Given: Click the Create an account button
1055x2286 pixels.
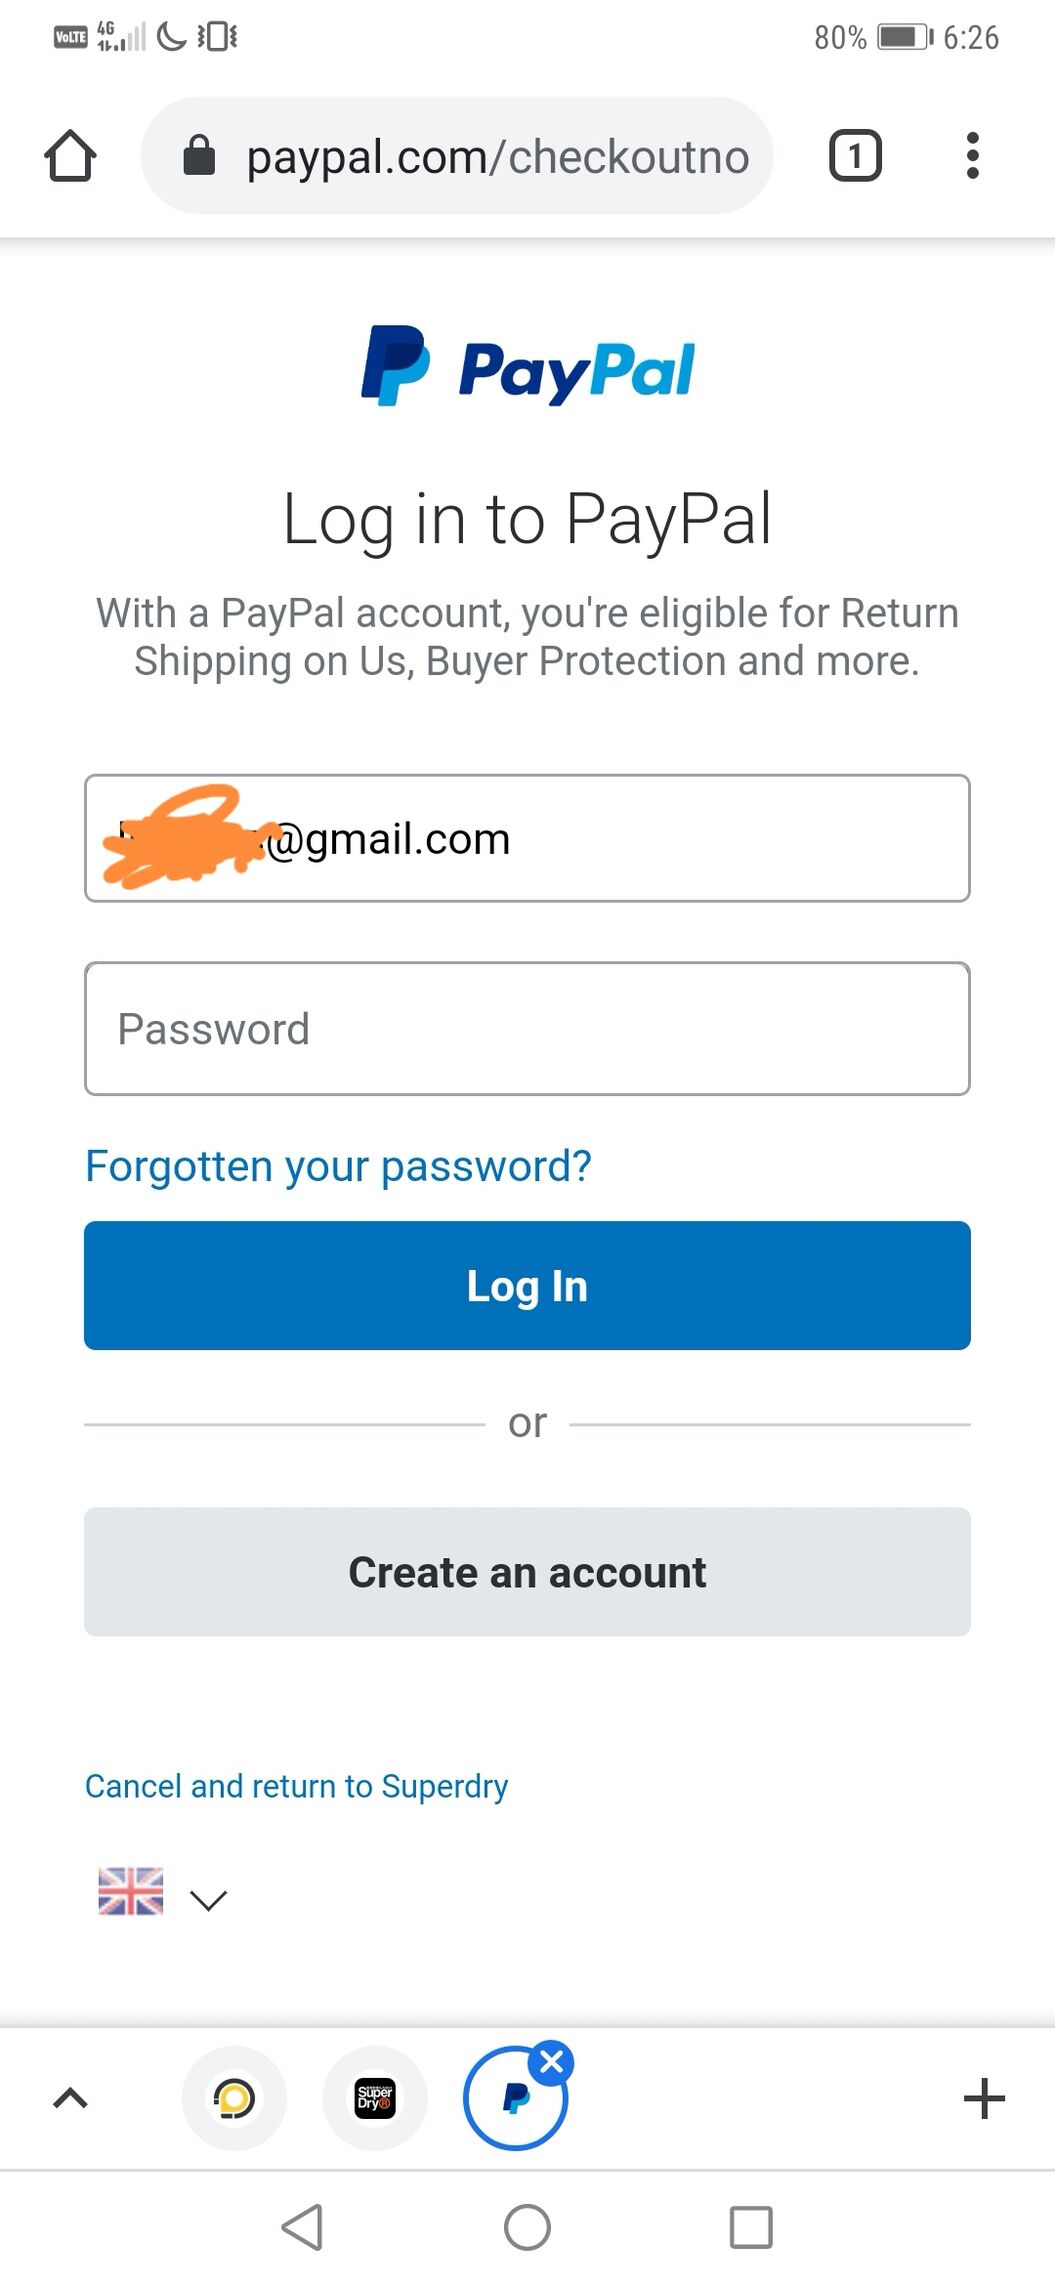Looking at the screenshot, I should point(527,1572).
